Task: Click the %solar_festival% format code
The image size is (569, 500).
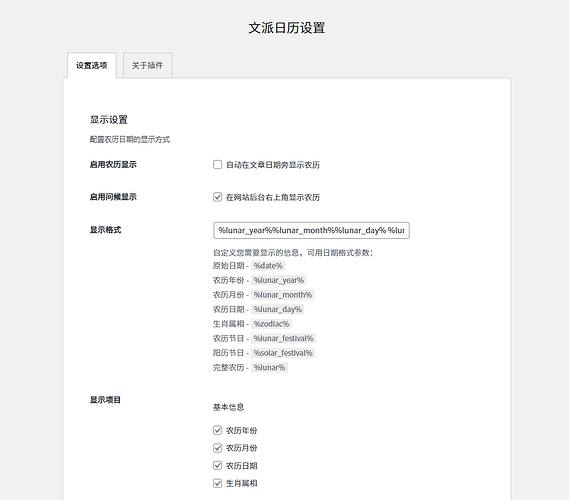Action: [283, 353]
